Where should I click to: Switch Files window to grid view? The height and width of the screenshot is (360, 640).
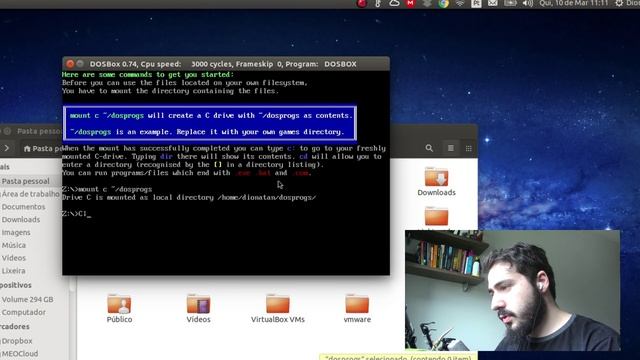click(469, 148)
